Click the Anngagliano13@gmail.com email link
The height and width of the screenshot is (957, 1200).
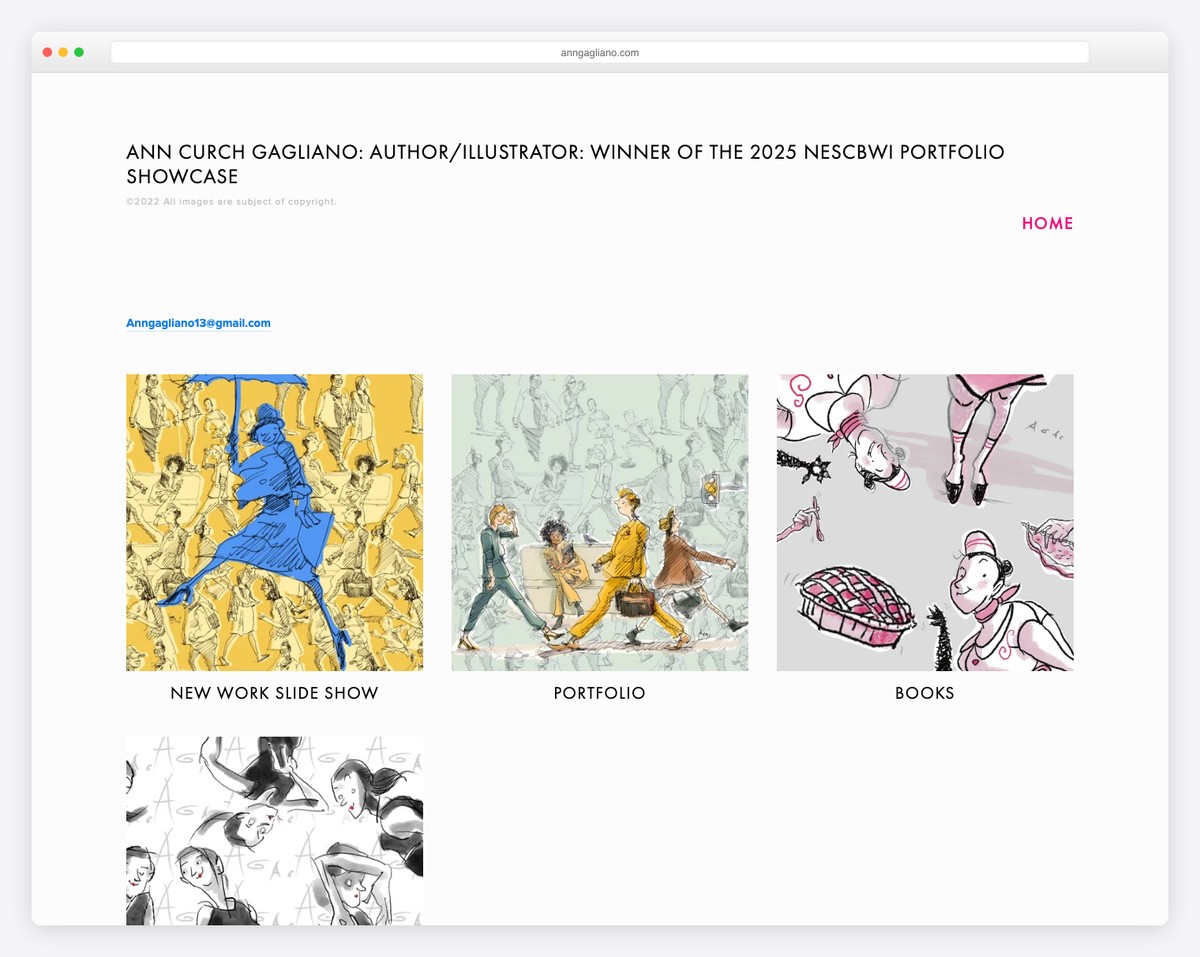coord(198,323)
